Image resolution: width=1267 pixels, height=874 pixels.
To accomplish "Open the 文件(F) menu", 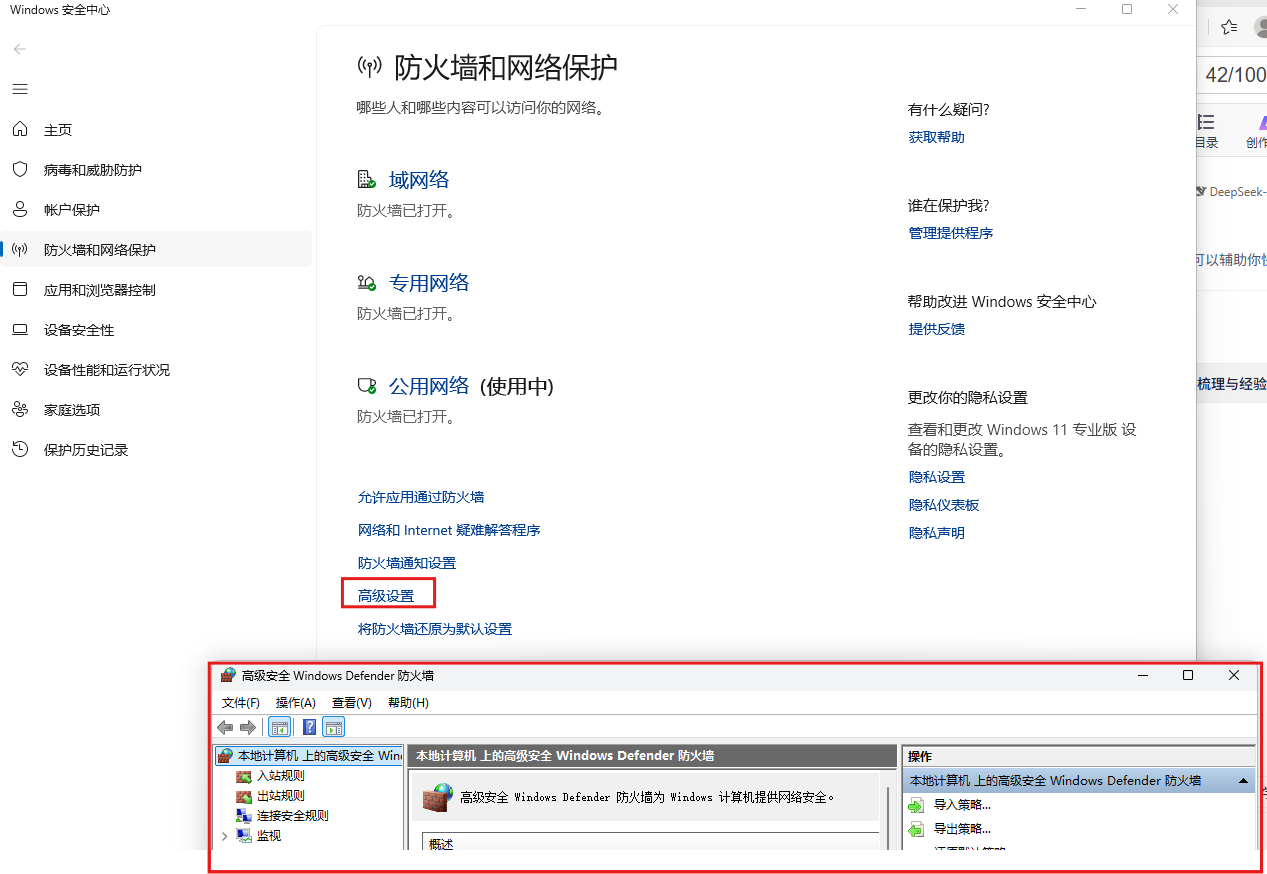I will tap(240, 703).
